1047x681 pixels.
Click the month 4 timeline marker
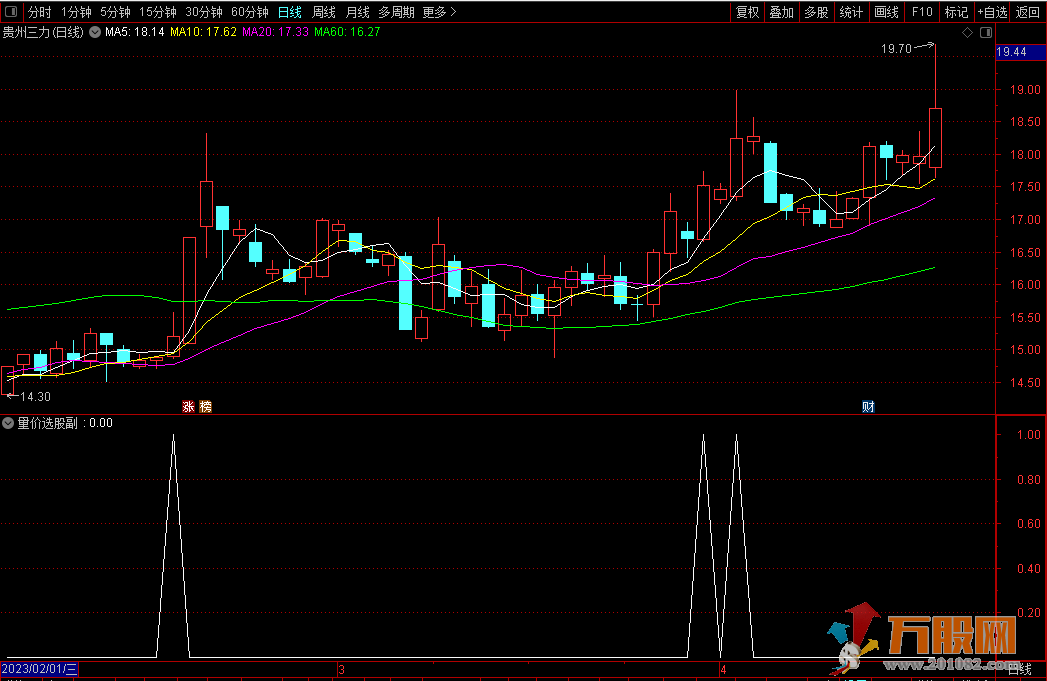point(723,669)
